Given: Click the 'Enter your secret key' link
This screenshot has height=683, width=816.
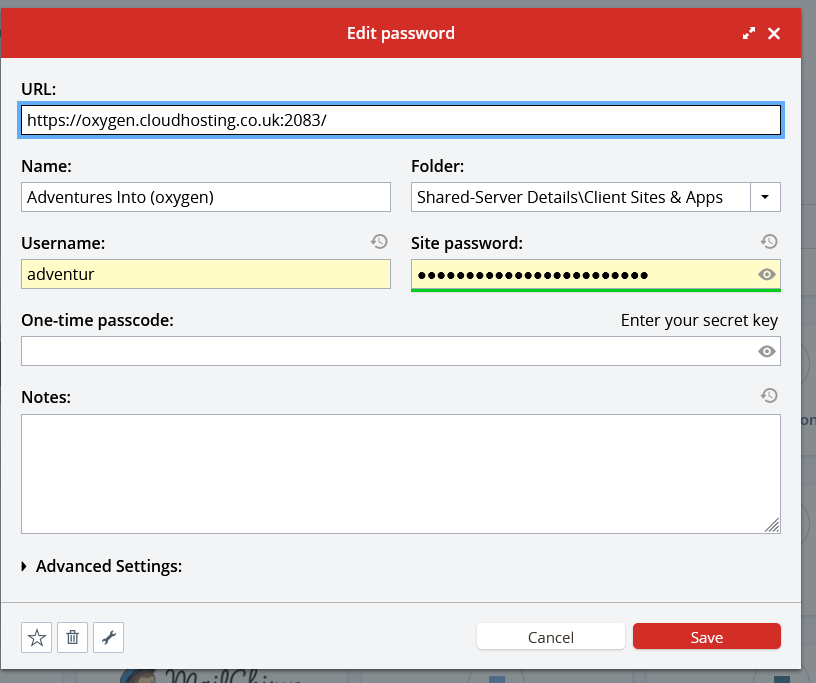Looking at the screenshot, I should coord(699,320).
